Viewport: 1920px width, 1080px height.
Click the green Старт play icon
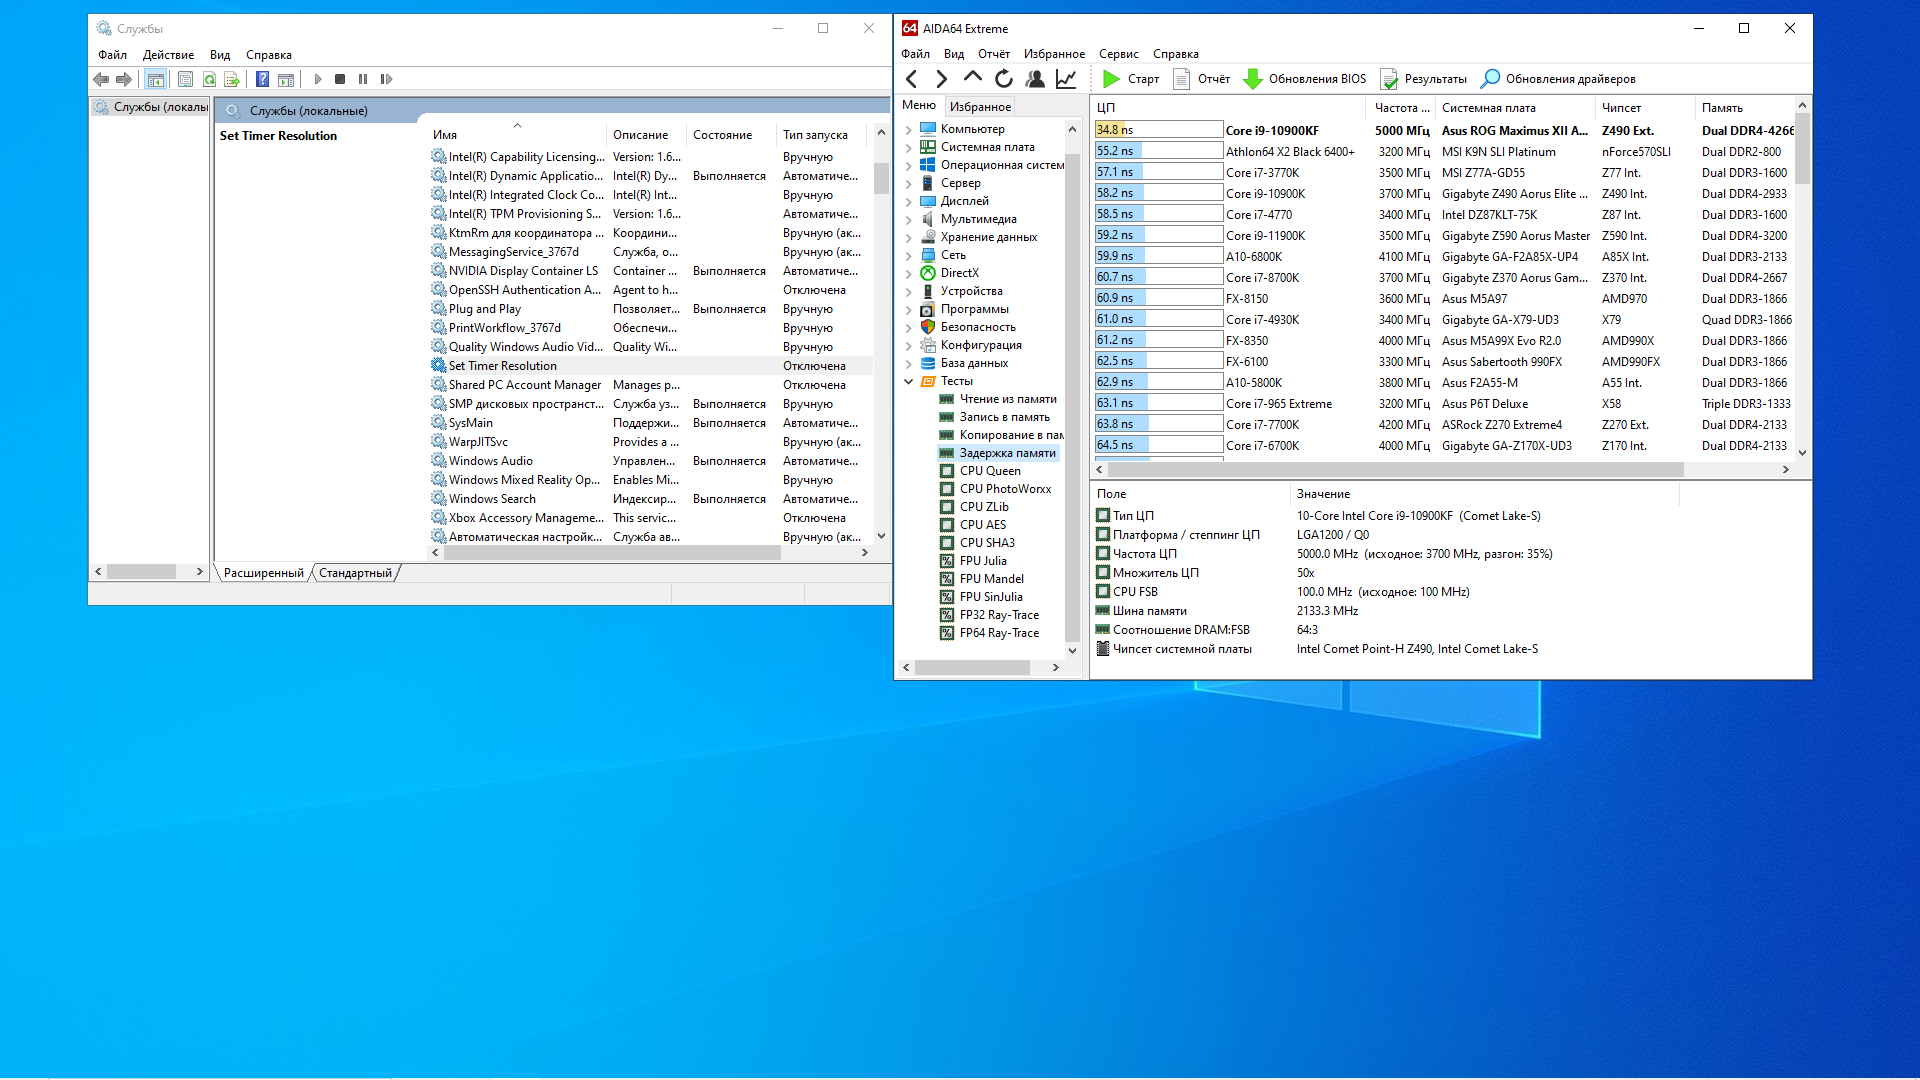click(x=1110, y=79)
